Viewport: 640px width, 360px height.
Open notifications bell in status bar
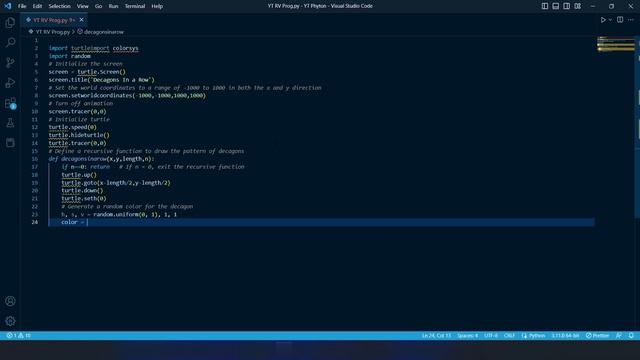[x=631, y=336]
